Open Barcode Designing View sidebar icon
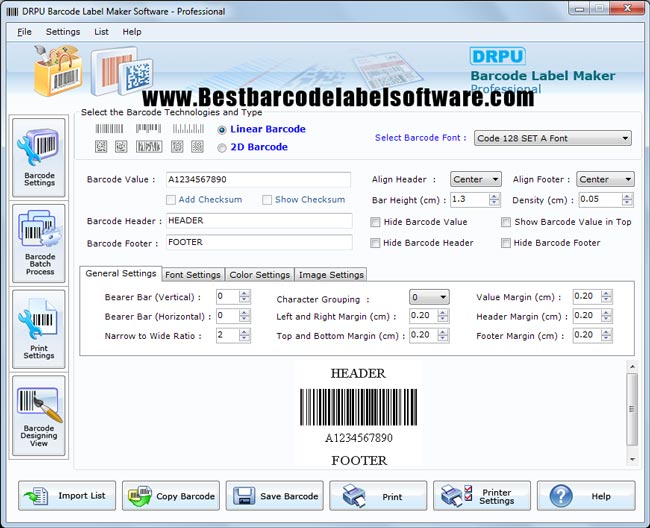This screenshot has height=528, width=650. (39, 415)
